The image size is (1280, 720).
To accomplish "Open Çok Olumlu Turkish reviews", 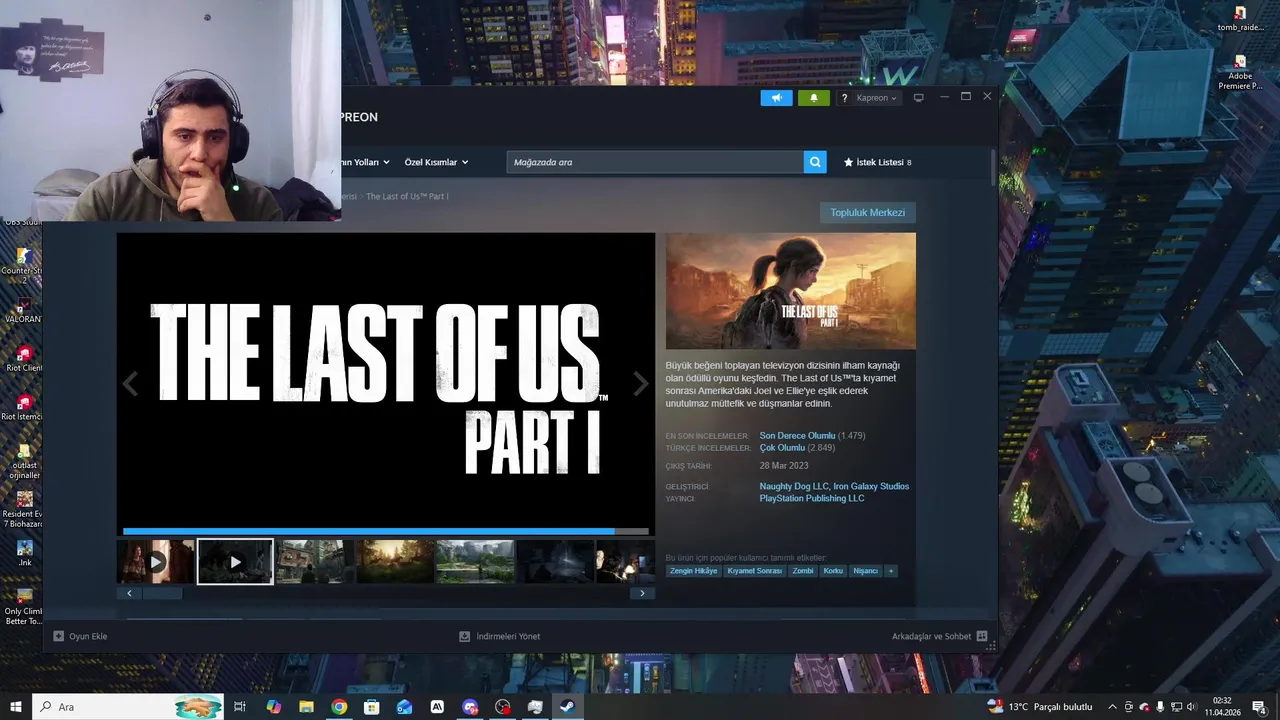I will pos(782,448).
